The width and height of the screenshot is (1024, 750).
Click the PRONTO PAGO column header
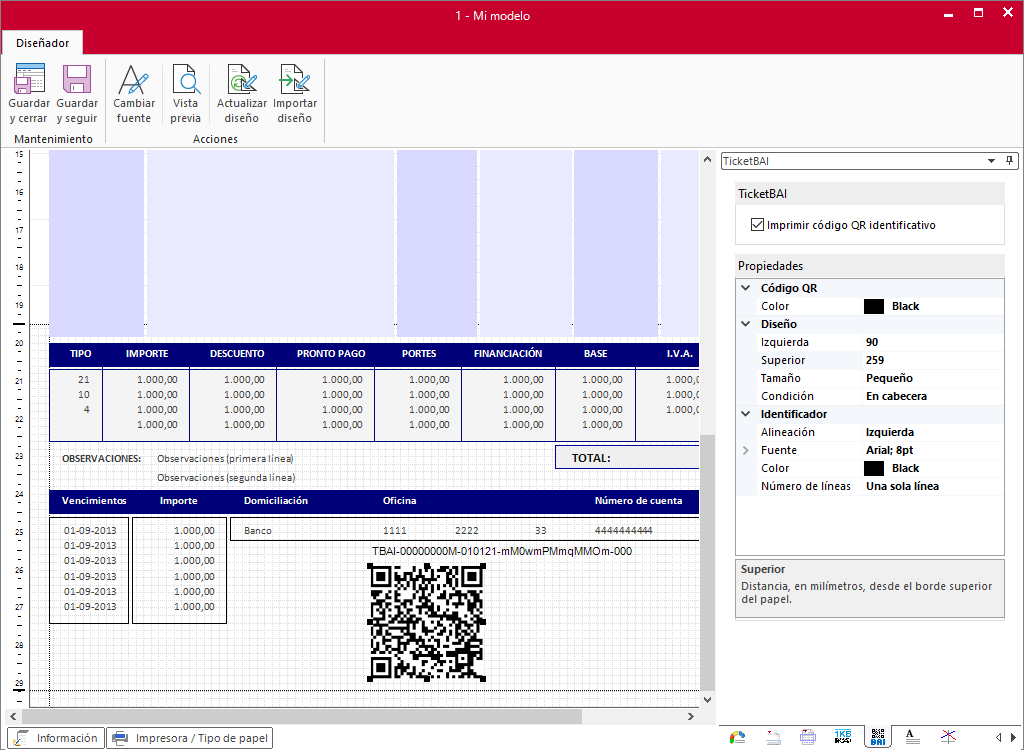point(331,353)
